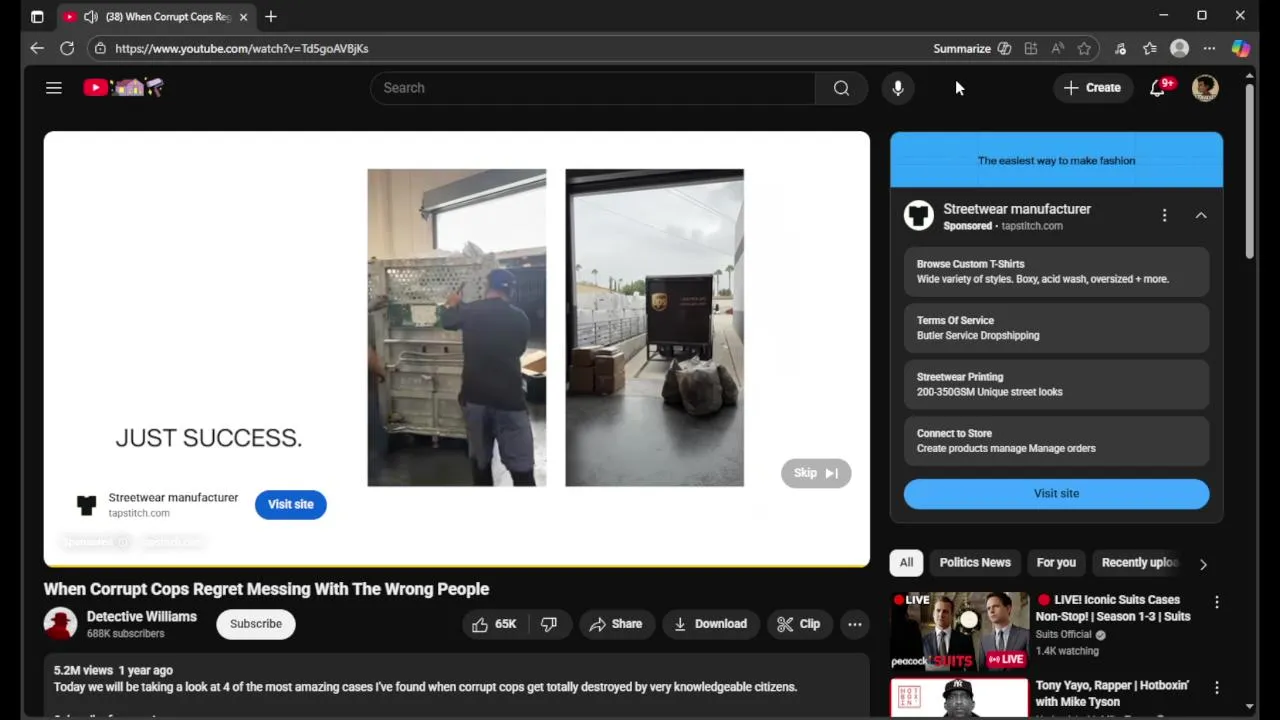The width and height of the screenshot is (1280, 720).
Task: Open the YouTube account avatar menu
Action: point(1206,88)
